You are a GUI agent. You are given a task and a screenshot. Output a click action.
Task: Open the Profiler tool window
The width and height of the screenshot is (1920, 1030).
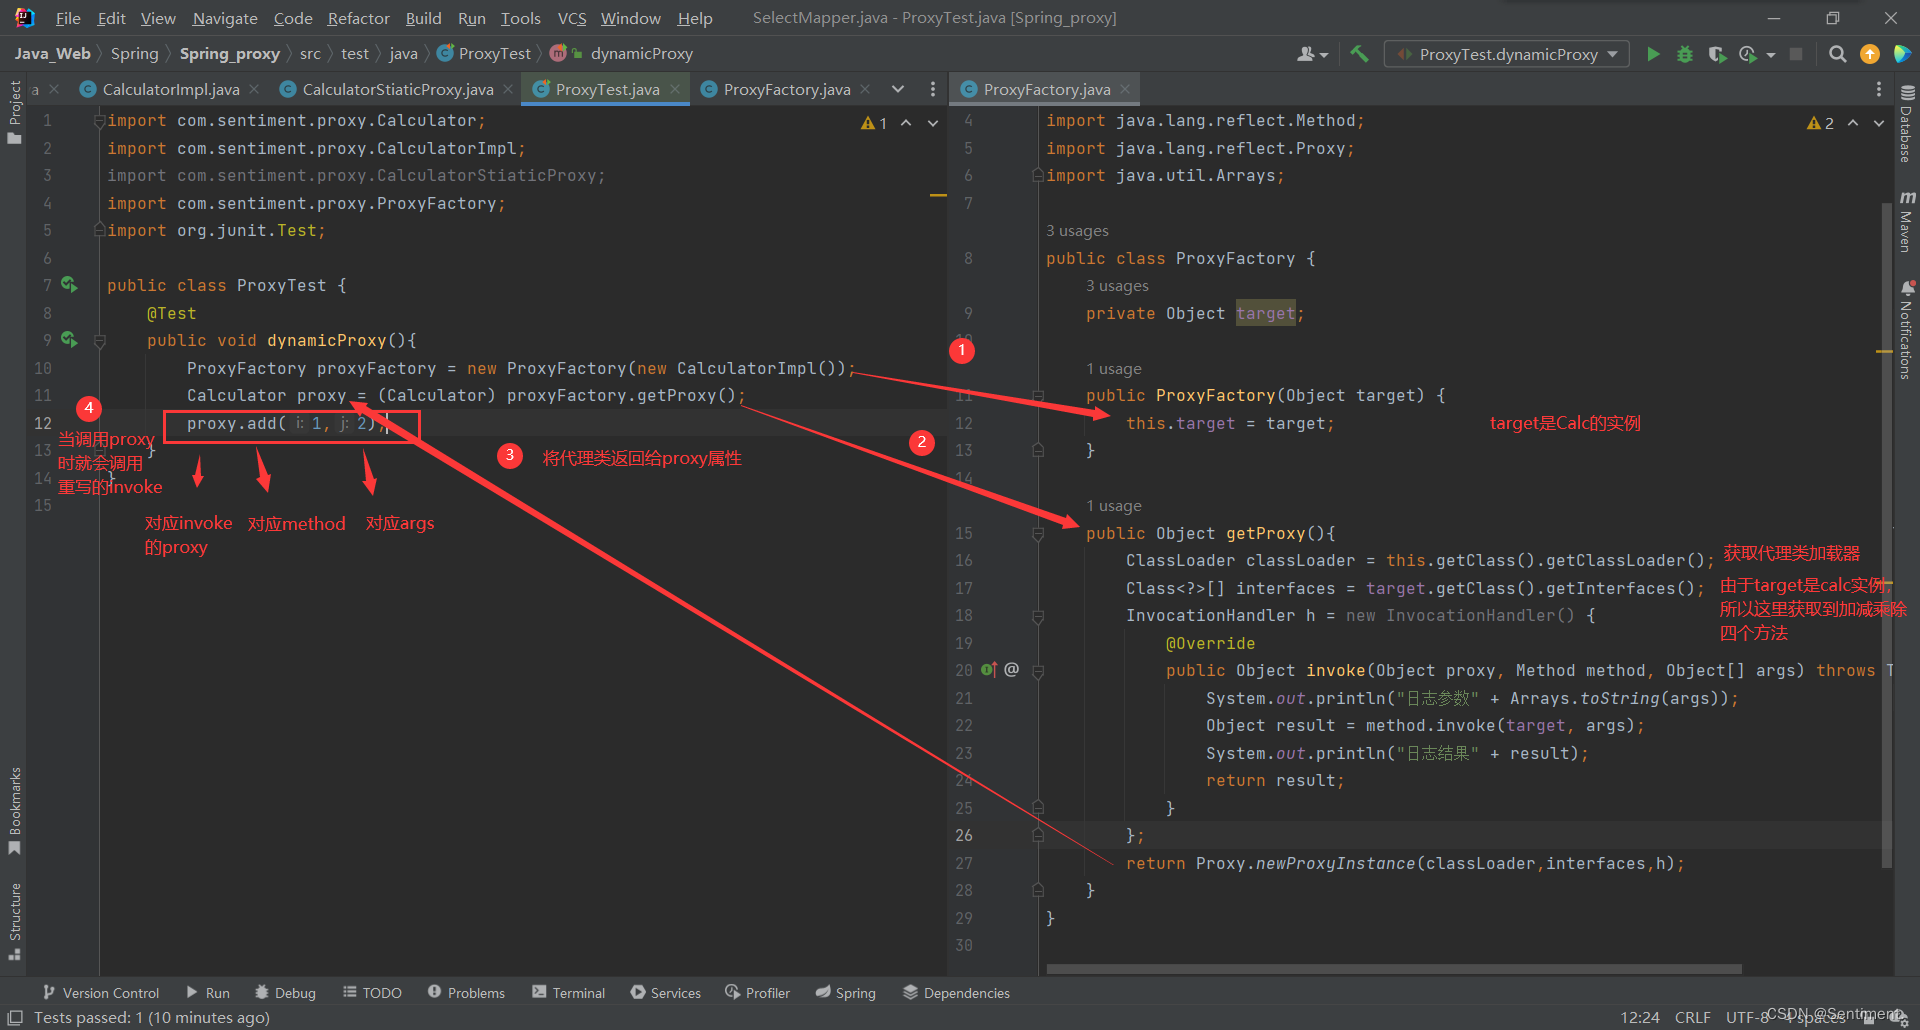tap(757, 992)
